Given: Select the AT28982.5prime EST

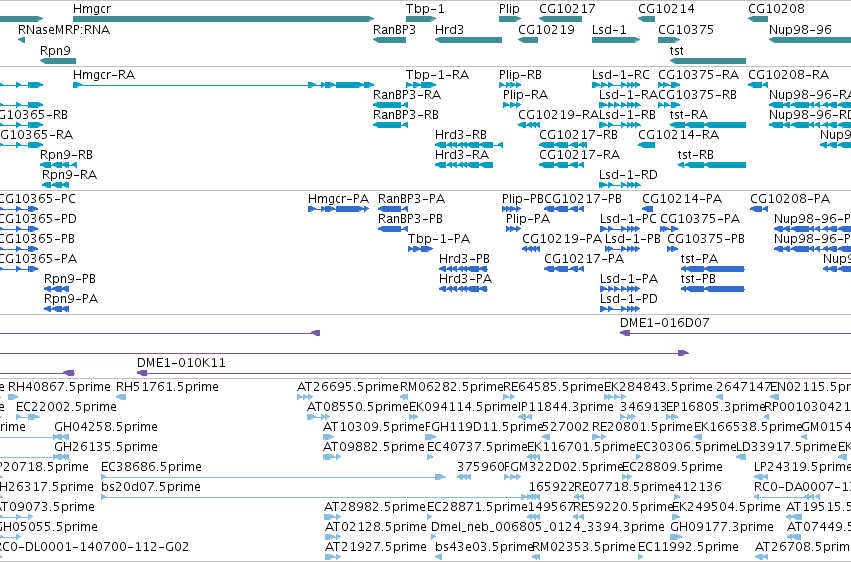Looking at the screenshot, I should pos(332,517).
